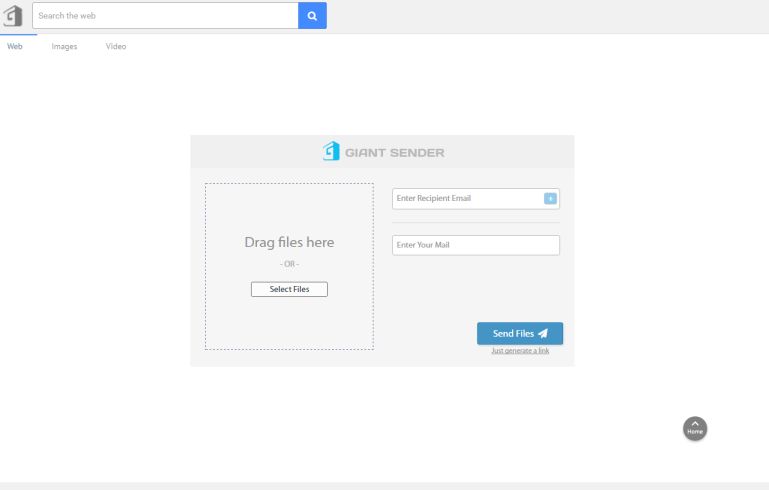Switch to the Web tab
769x490 pixels.
(15, 46)
